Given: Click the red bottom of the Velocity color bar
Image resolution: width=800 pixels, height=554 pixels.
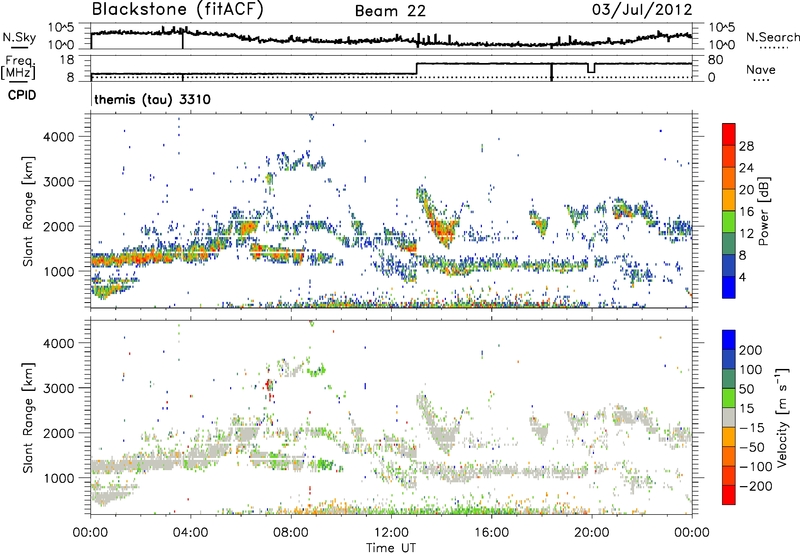Looking at the screenshot, I should (729, 495).
